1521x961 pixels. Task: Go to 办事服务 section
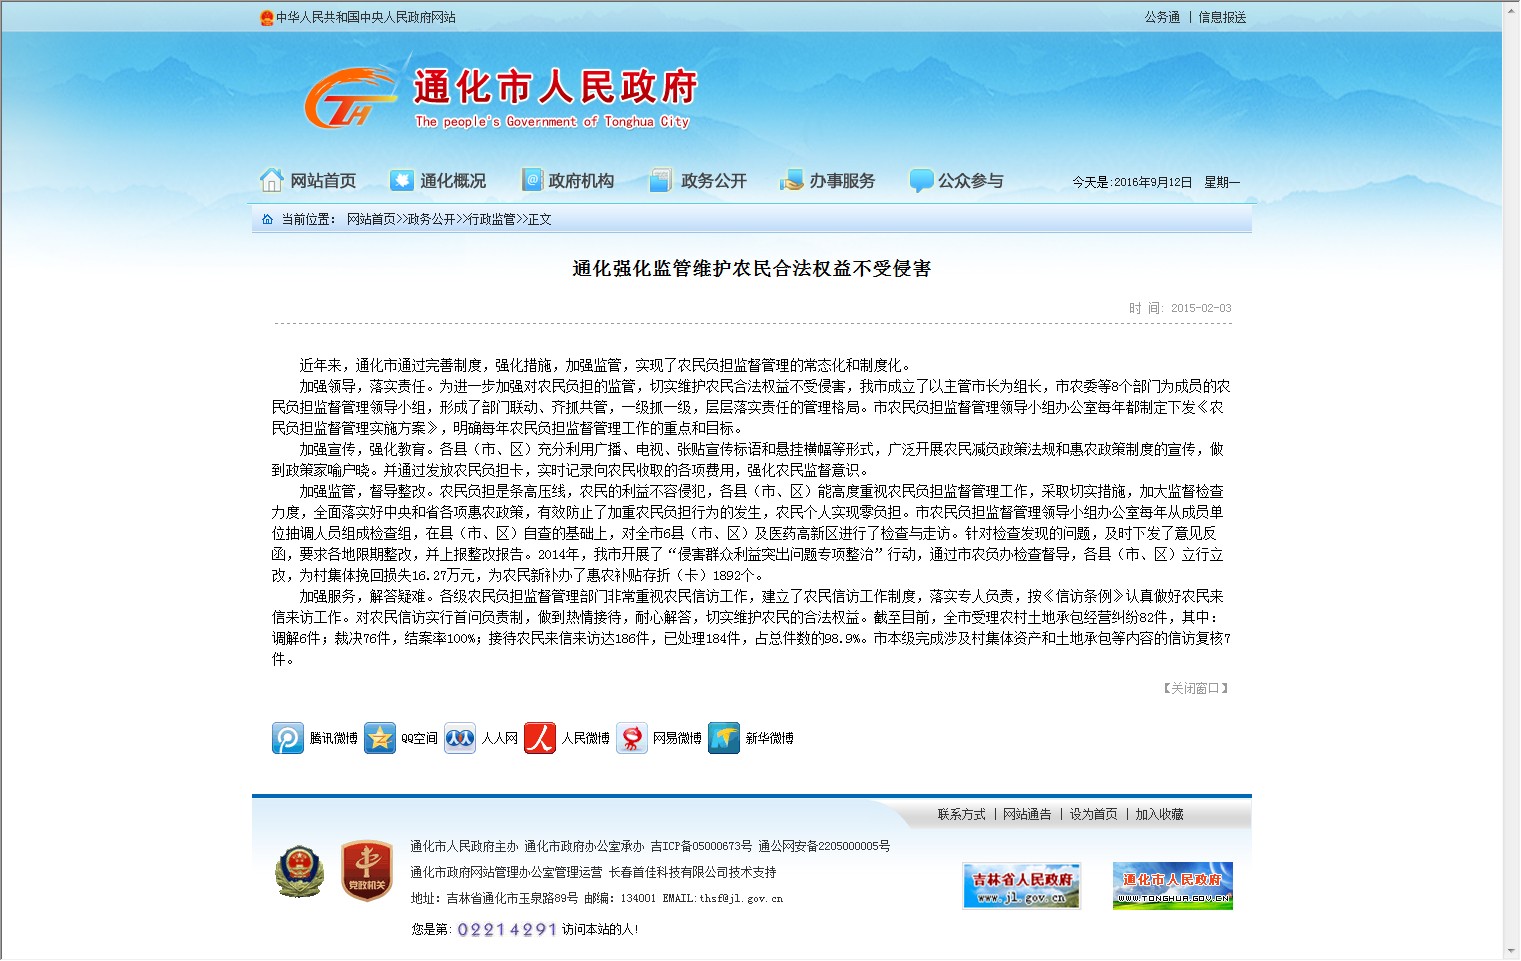pyautogui.click(x=828, y=181)
